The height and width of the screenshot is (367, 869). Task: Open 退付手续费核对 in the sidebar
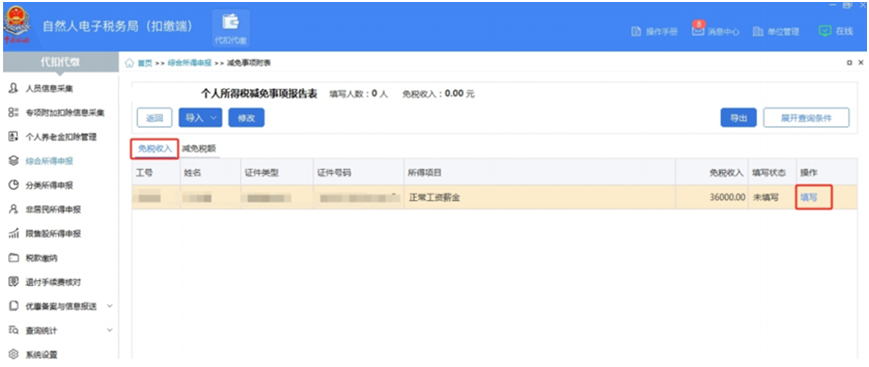click(53, 282)
